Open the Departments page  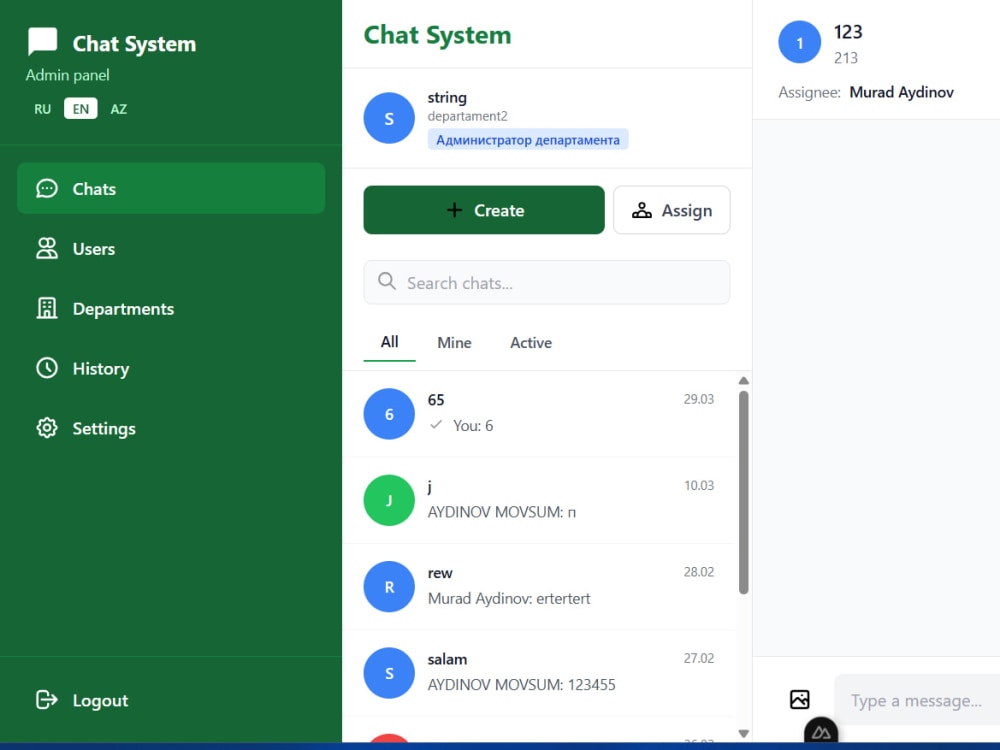(171, 308)
